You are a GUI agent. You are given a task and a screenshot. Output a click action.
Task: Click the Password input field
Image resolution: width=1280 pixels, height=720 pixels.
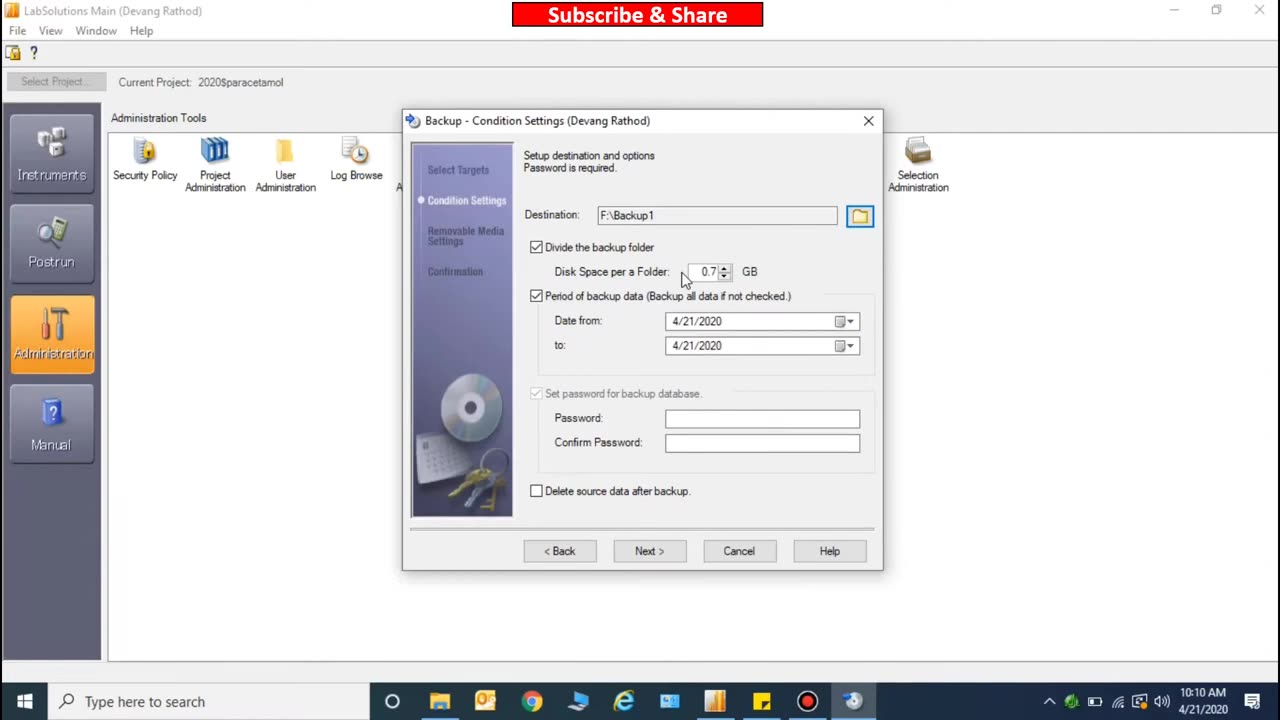coord(762,419)
